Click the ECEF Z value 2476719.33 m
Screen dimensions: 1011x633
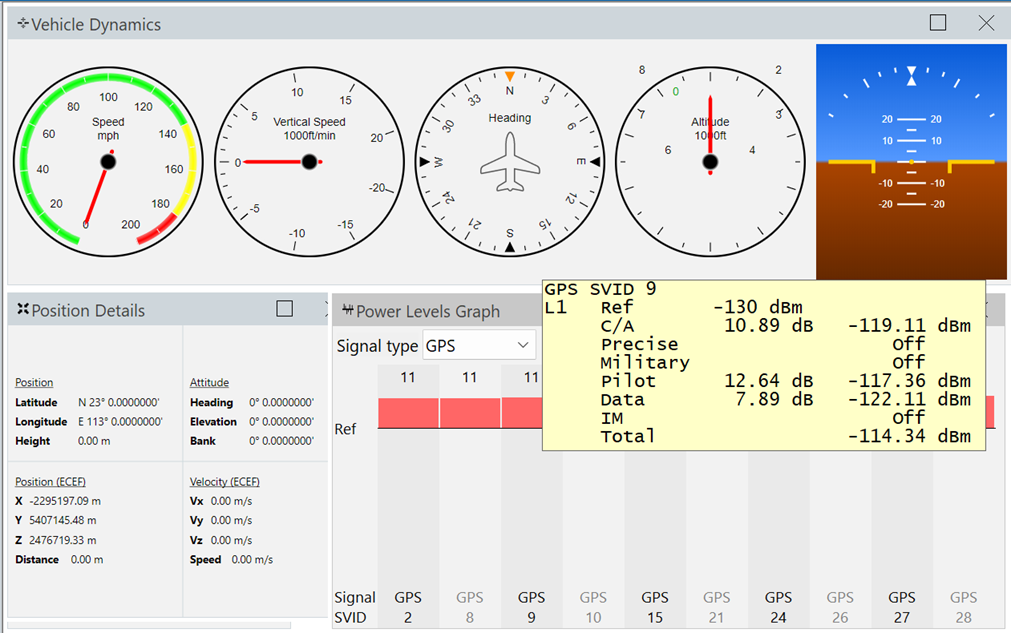(x=63, y=540)
